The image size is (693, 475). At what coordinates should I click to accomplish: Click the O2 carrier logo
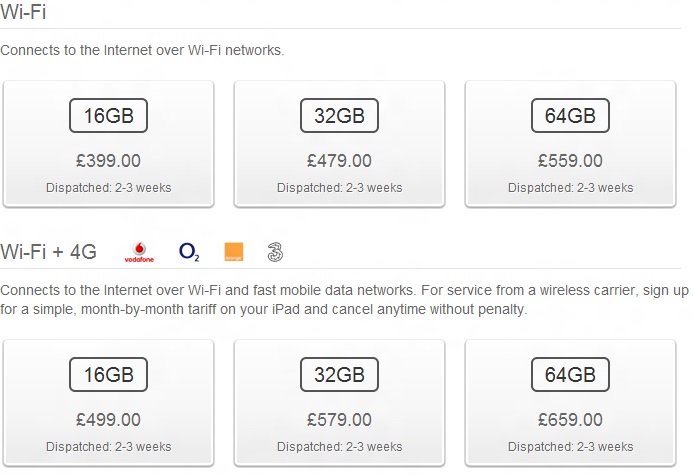pos(189,252)
